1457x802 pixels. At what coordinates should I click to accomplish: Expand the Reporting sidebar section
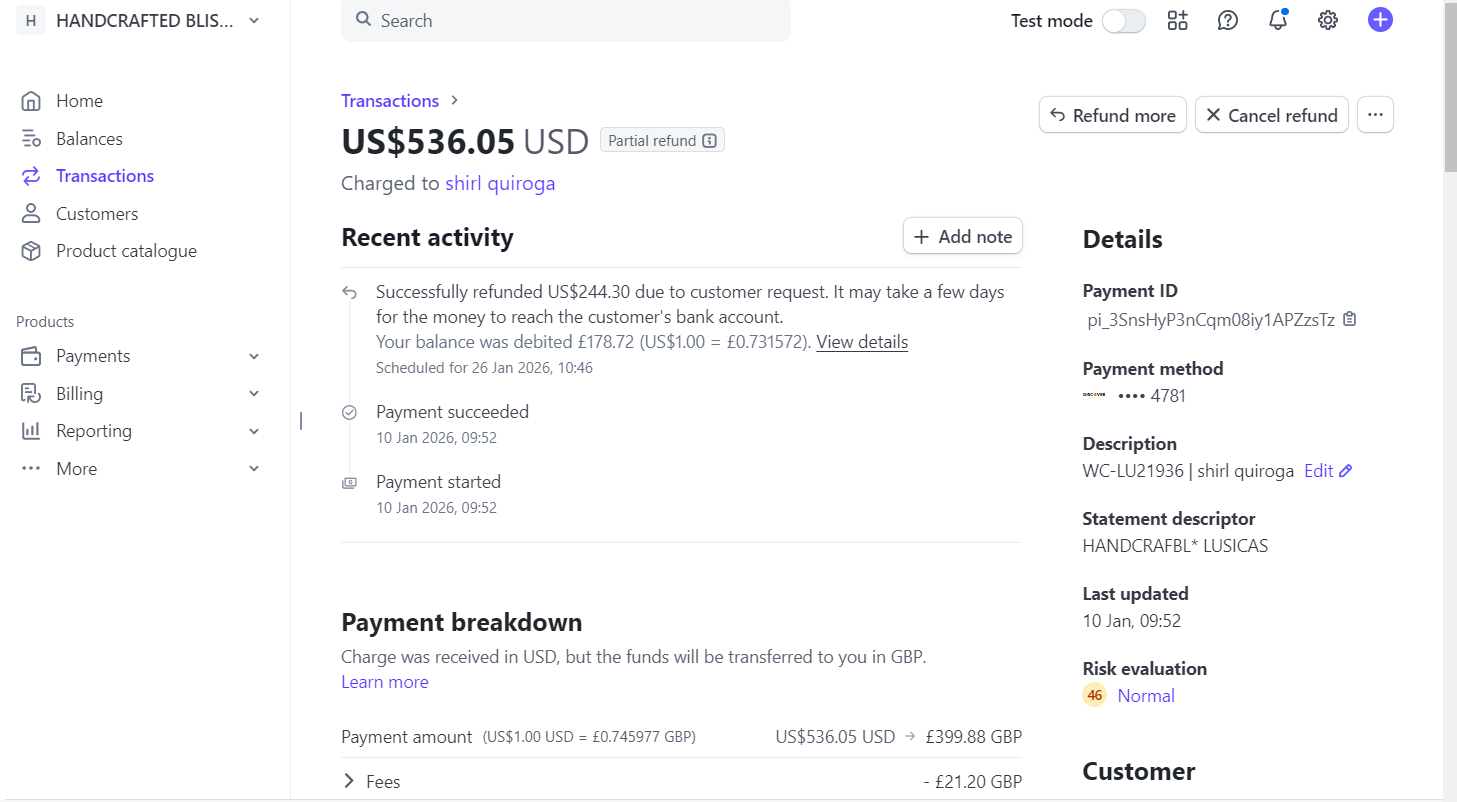pos(140,431)
